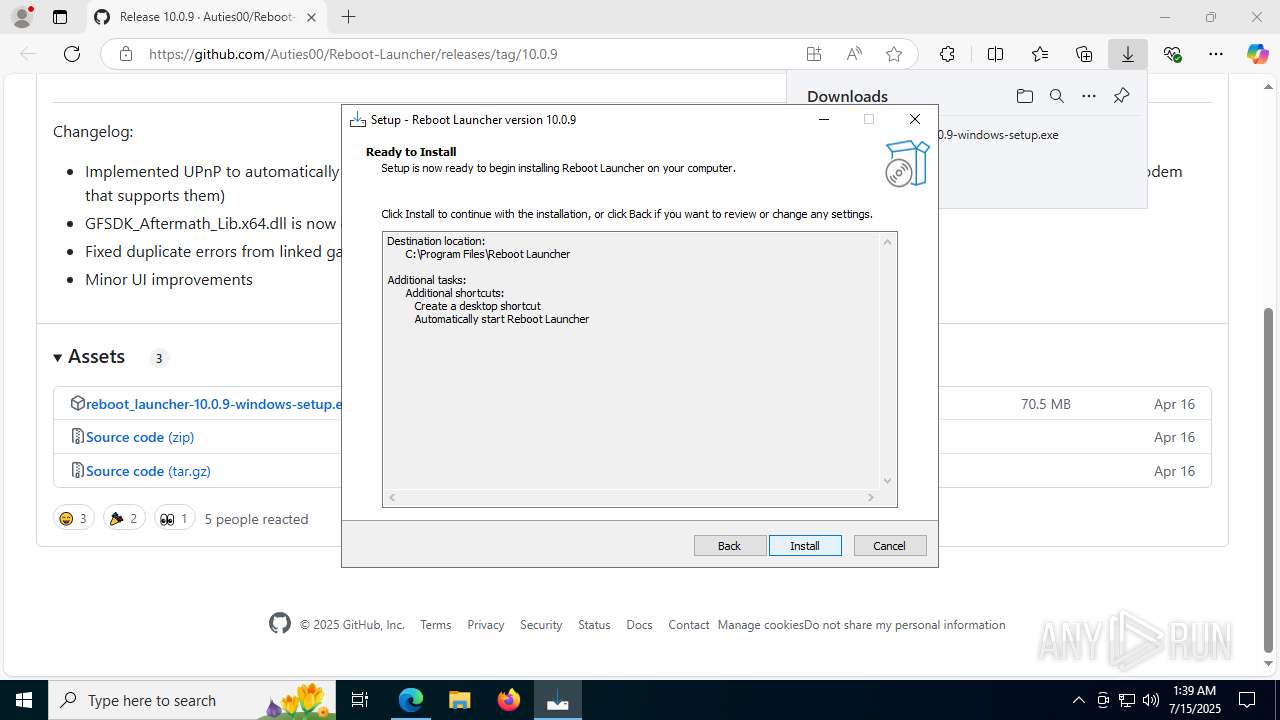The width and height of the screenshot is (1280, 720).
Task: Open the downloads folder icon
Action: tap(1024, 96)
